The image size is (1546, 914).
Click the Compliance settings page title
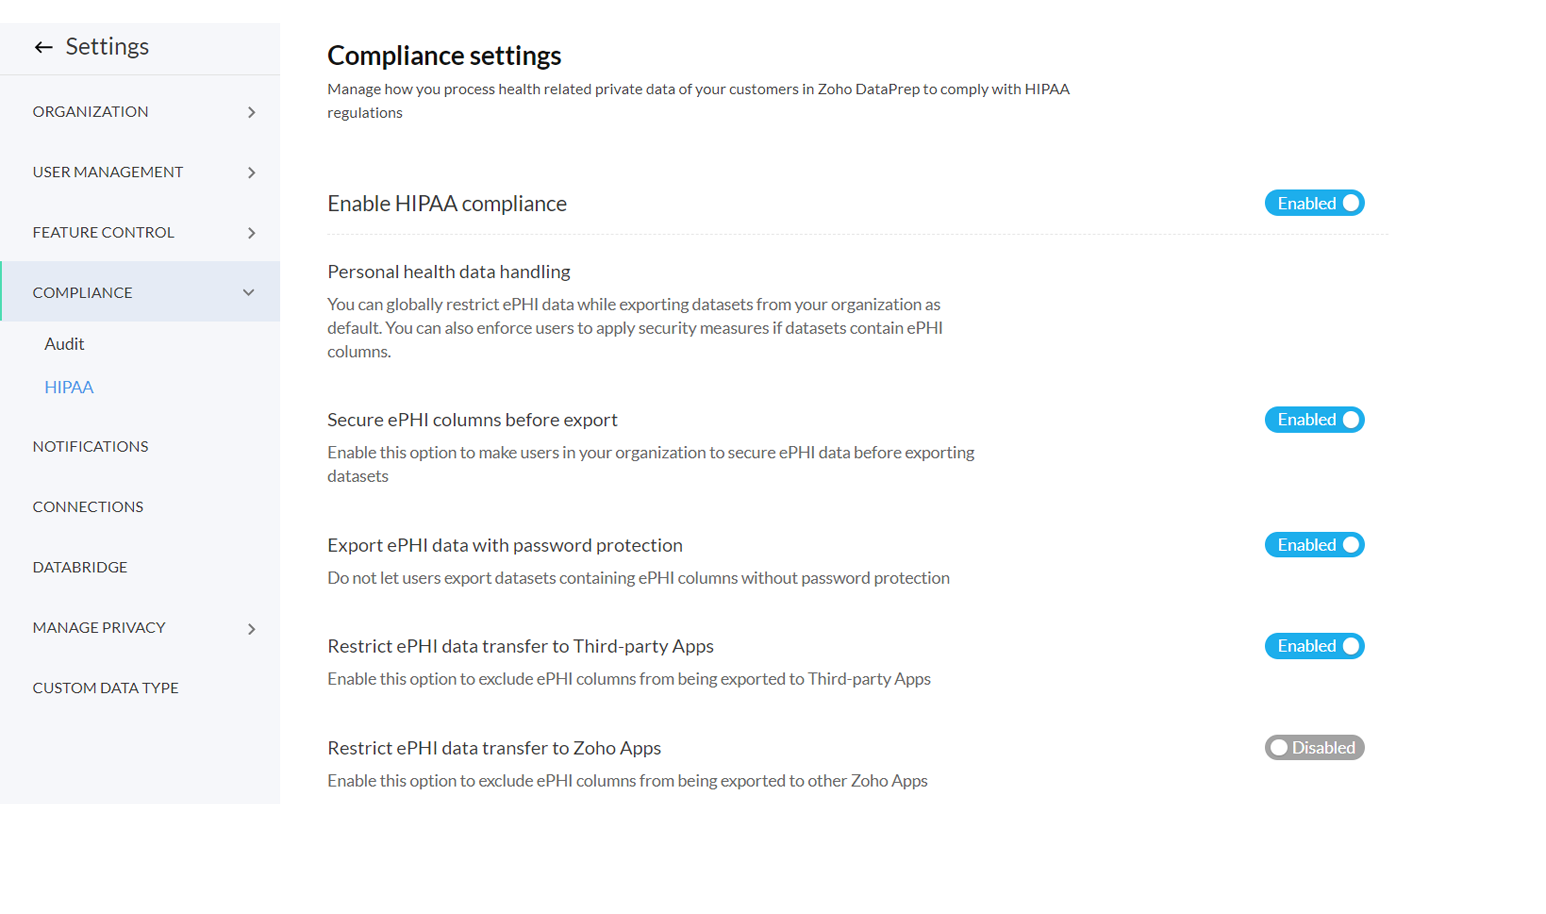click(444, 56)
